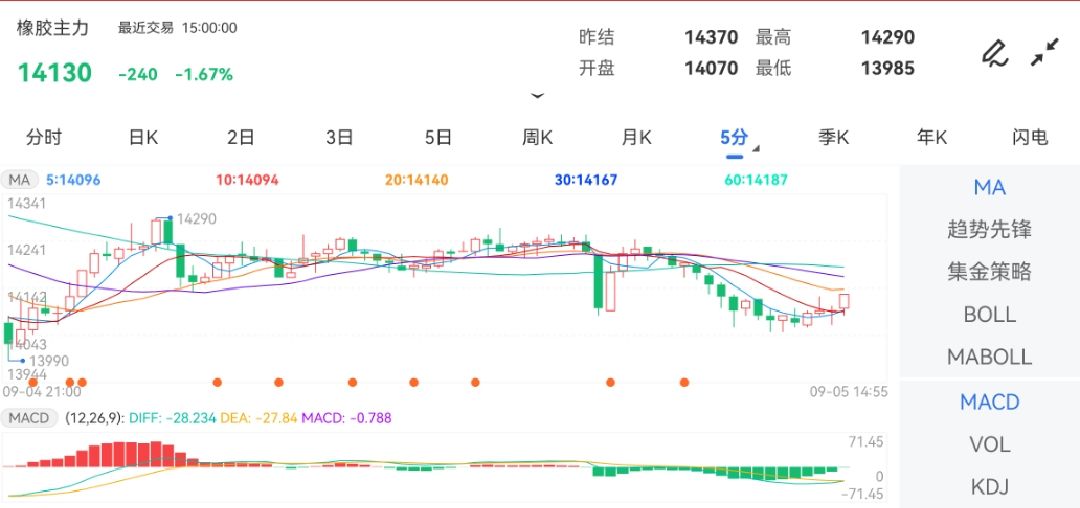The image size is (1080, 508).
Task: Click the price change value -240
Action: (138, 74)
